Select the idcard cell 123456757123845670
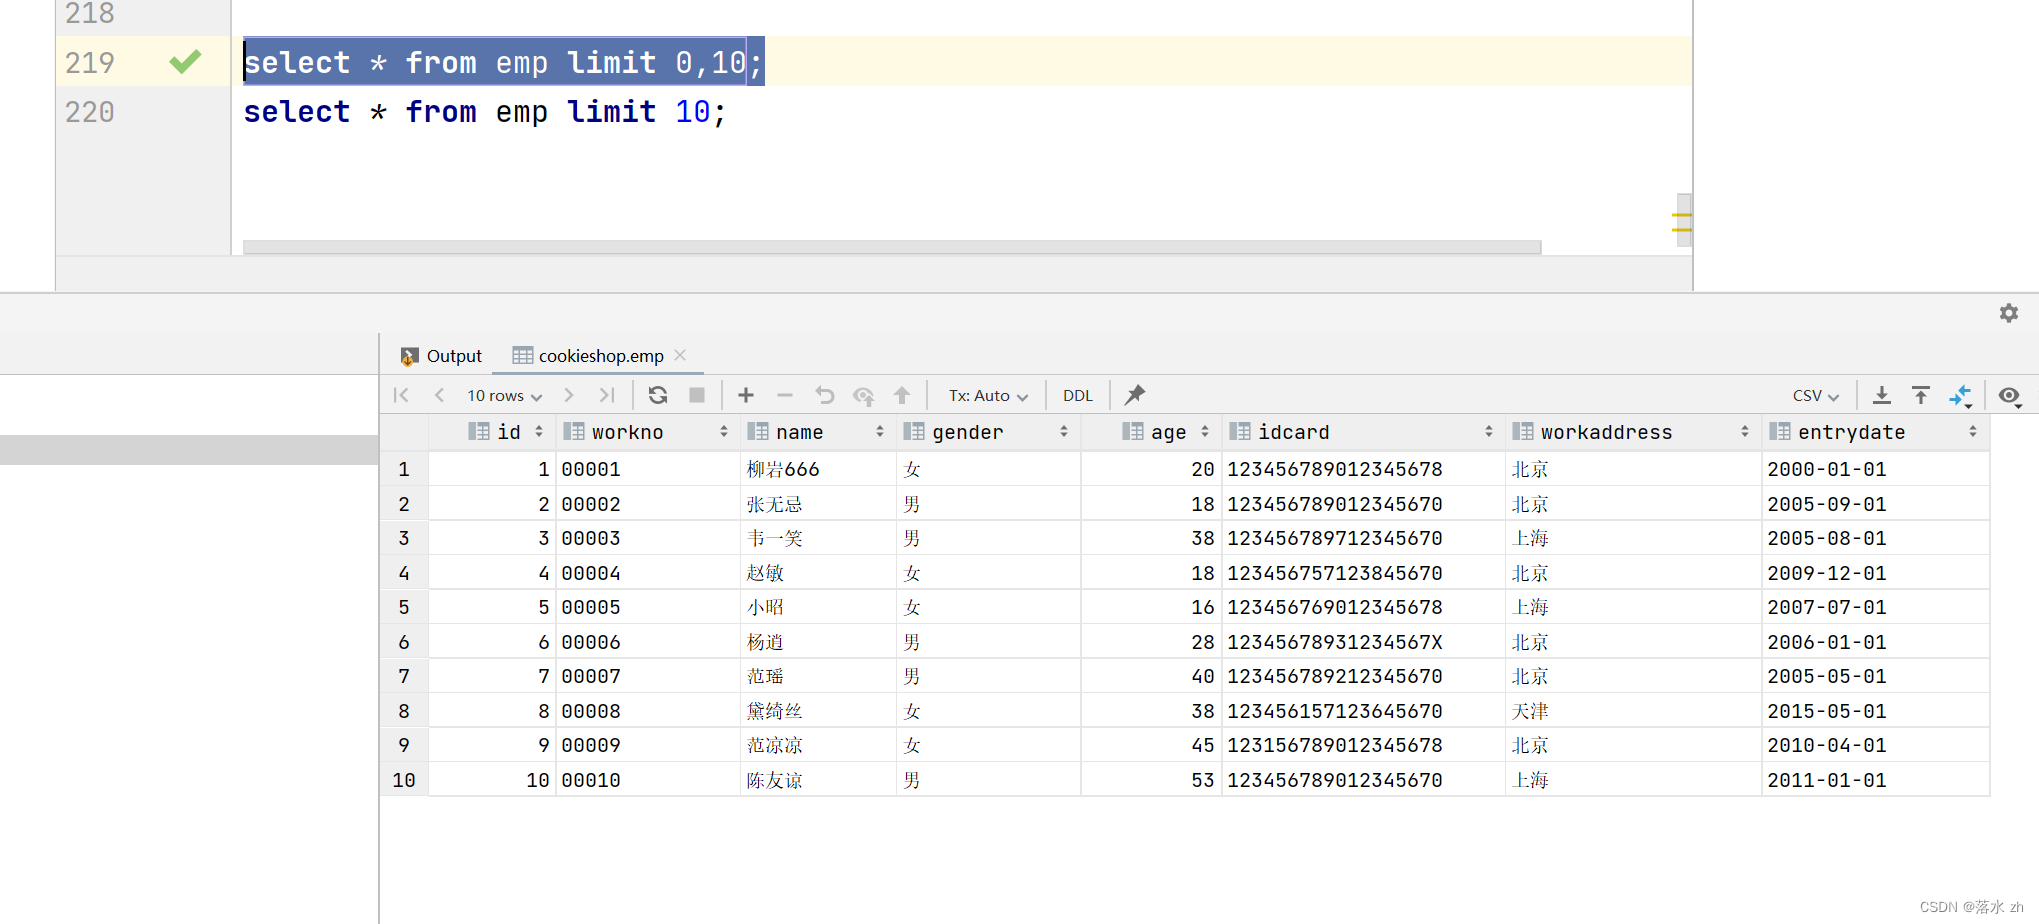2039x924 pixels. click(1362, 573)
